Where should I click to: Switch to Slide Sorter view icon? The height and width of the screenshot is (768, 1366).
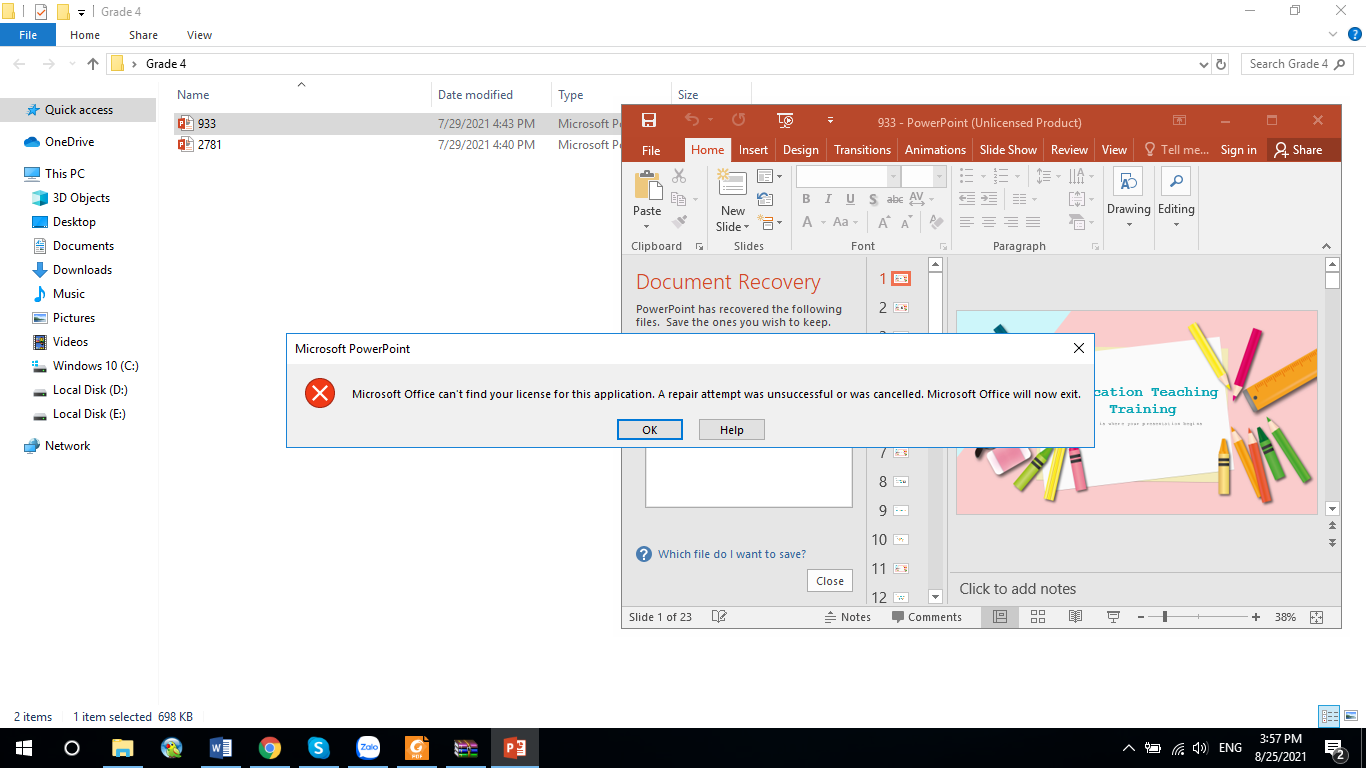[1037, 617]
